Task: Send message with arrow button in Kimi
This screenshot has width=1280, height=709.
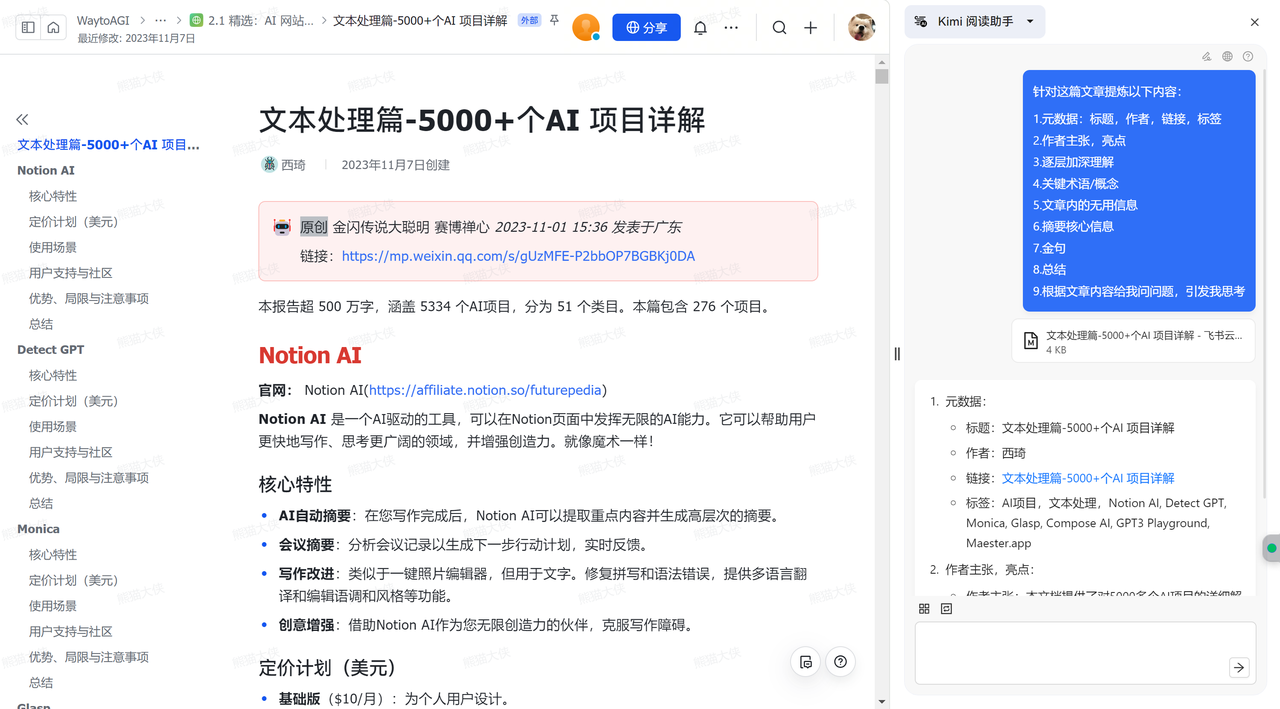Action: coord(1239,667)
